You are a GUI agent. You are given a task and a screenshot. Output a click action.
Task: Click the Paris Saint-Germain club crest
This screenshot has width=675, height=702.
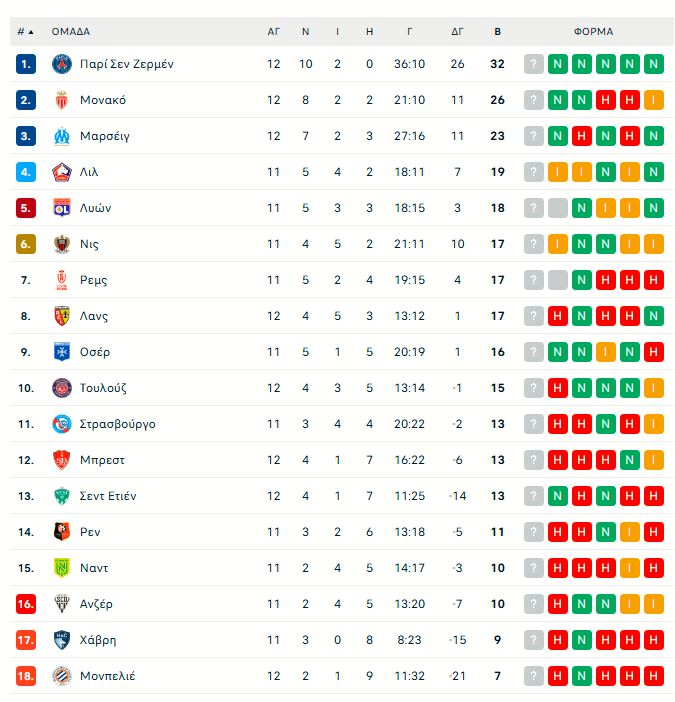tap(62, 64)
